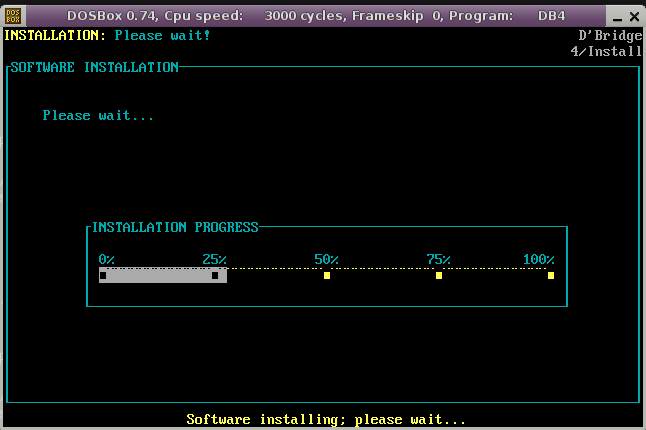Image resolution: width=646 pixels, height=430 pixels.
Task: Select the yellow INSTALLATION: header label
Action: point(55,35)
